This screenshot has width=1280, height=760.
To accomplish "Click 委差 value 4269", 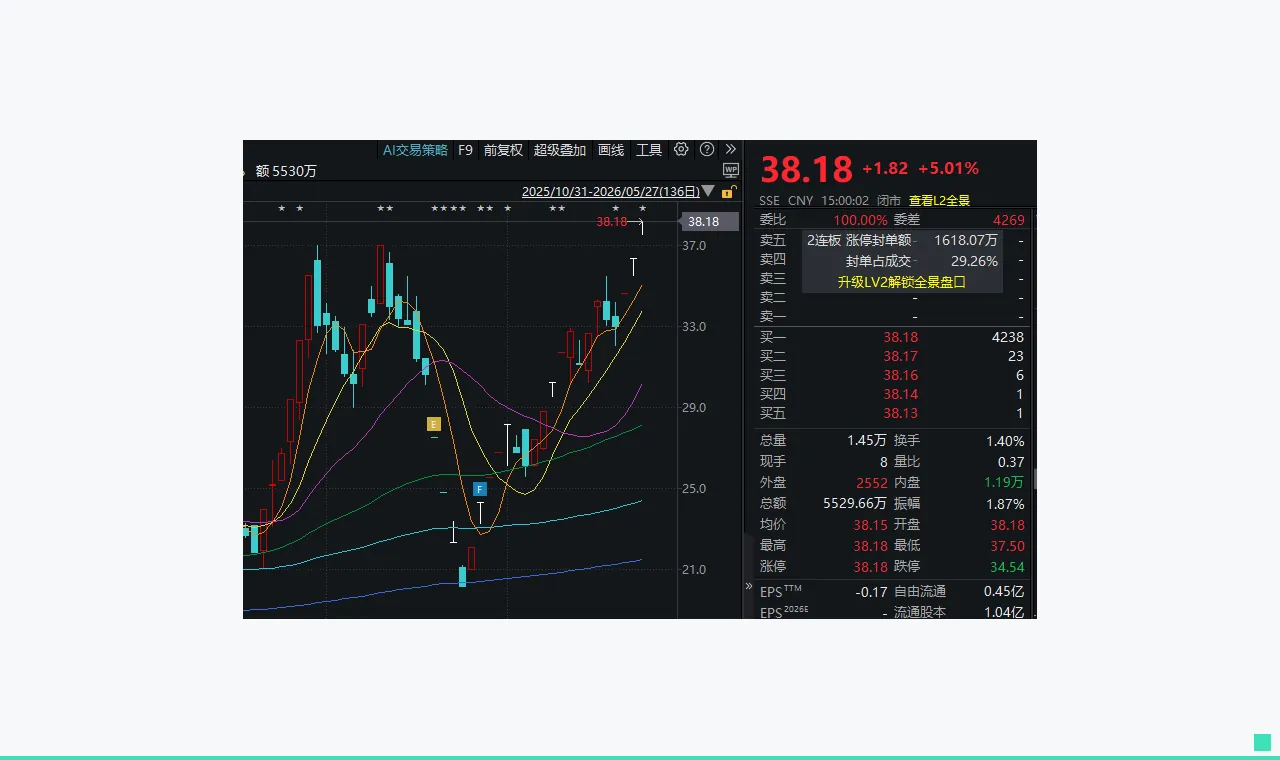I will point(1008,220).
